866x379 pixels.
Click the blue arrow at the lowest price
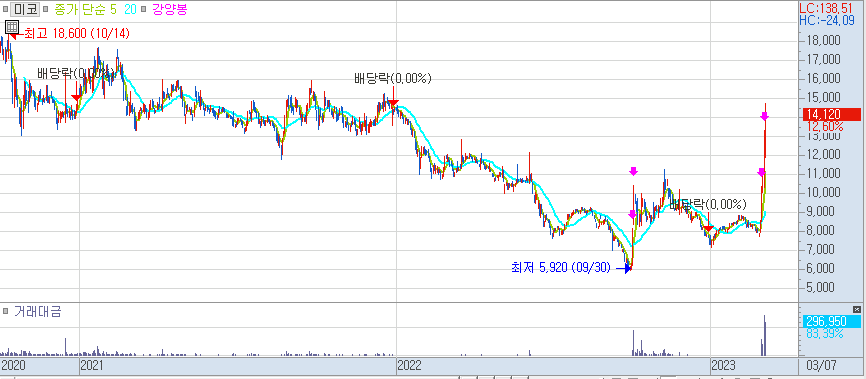pyautogui.click(x=625, y=269)
